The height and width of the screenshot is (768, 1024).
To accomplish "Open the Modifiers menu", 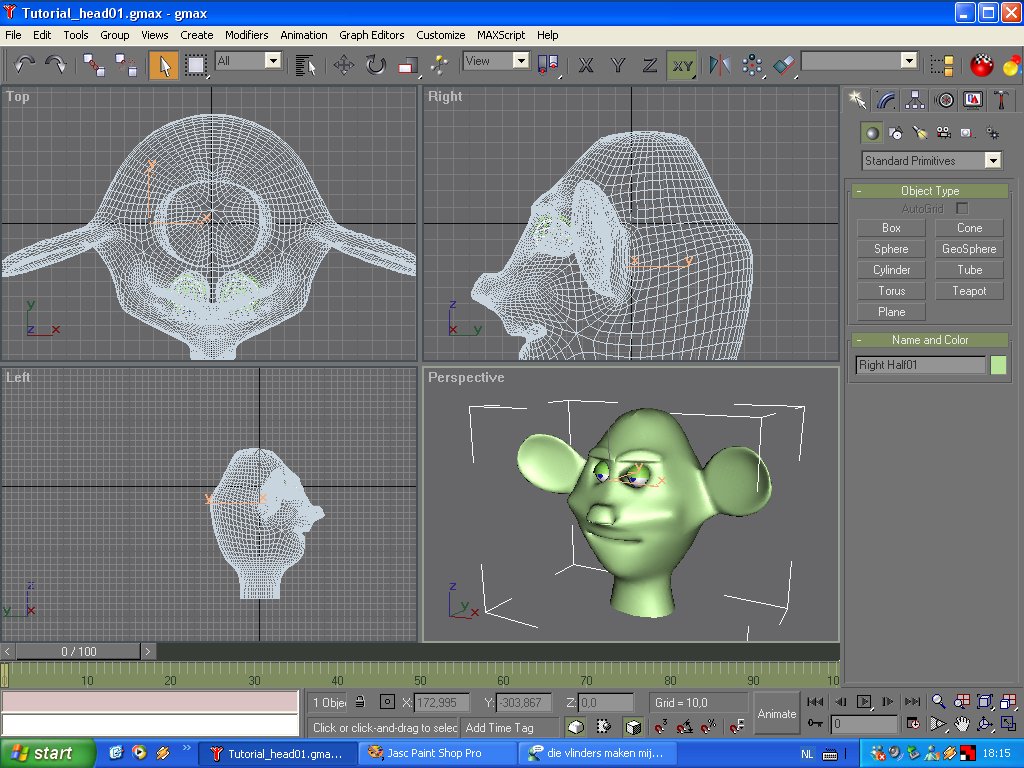I will (x=246, y=35).
